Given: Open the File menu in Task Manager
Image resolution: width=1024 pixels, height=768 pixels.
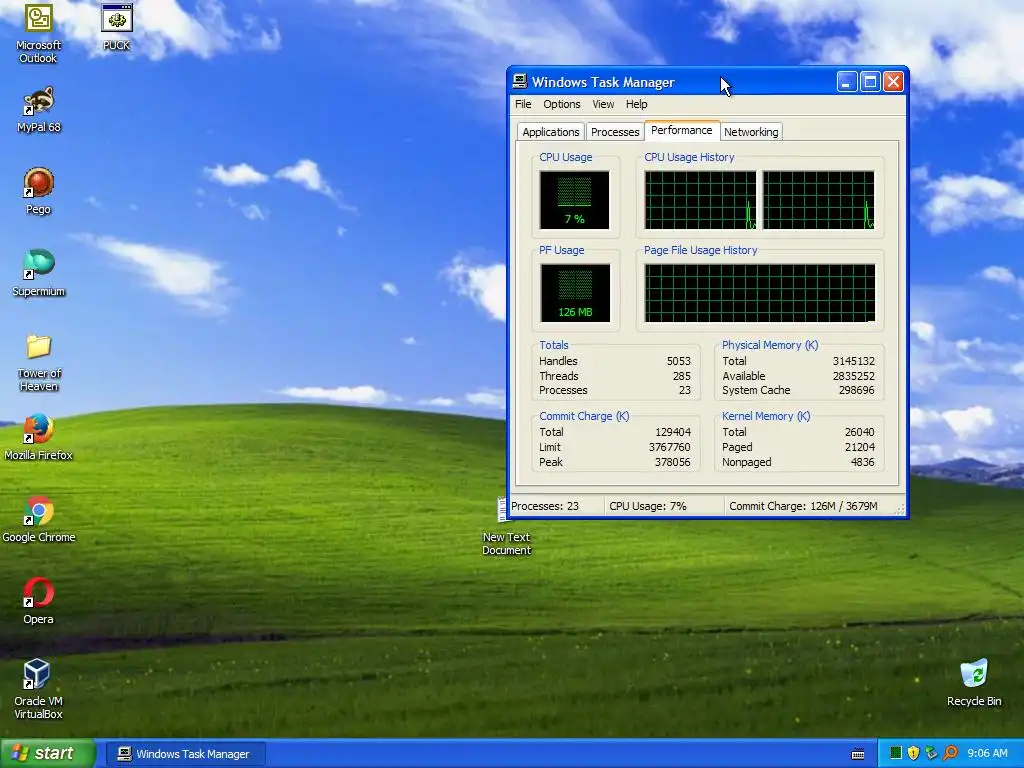Looking at the screenshot, I should tap(523, 104).
